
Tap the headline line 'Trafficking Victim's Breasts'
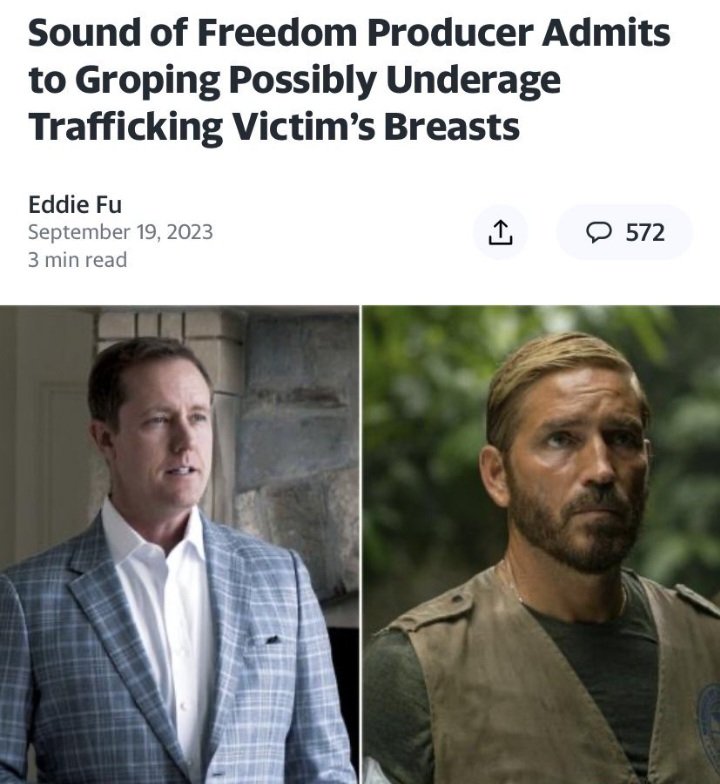point(274,126)
